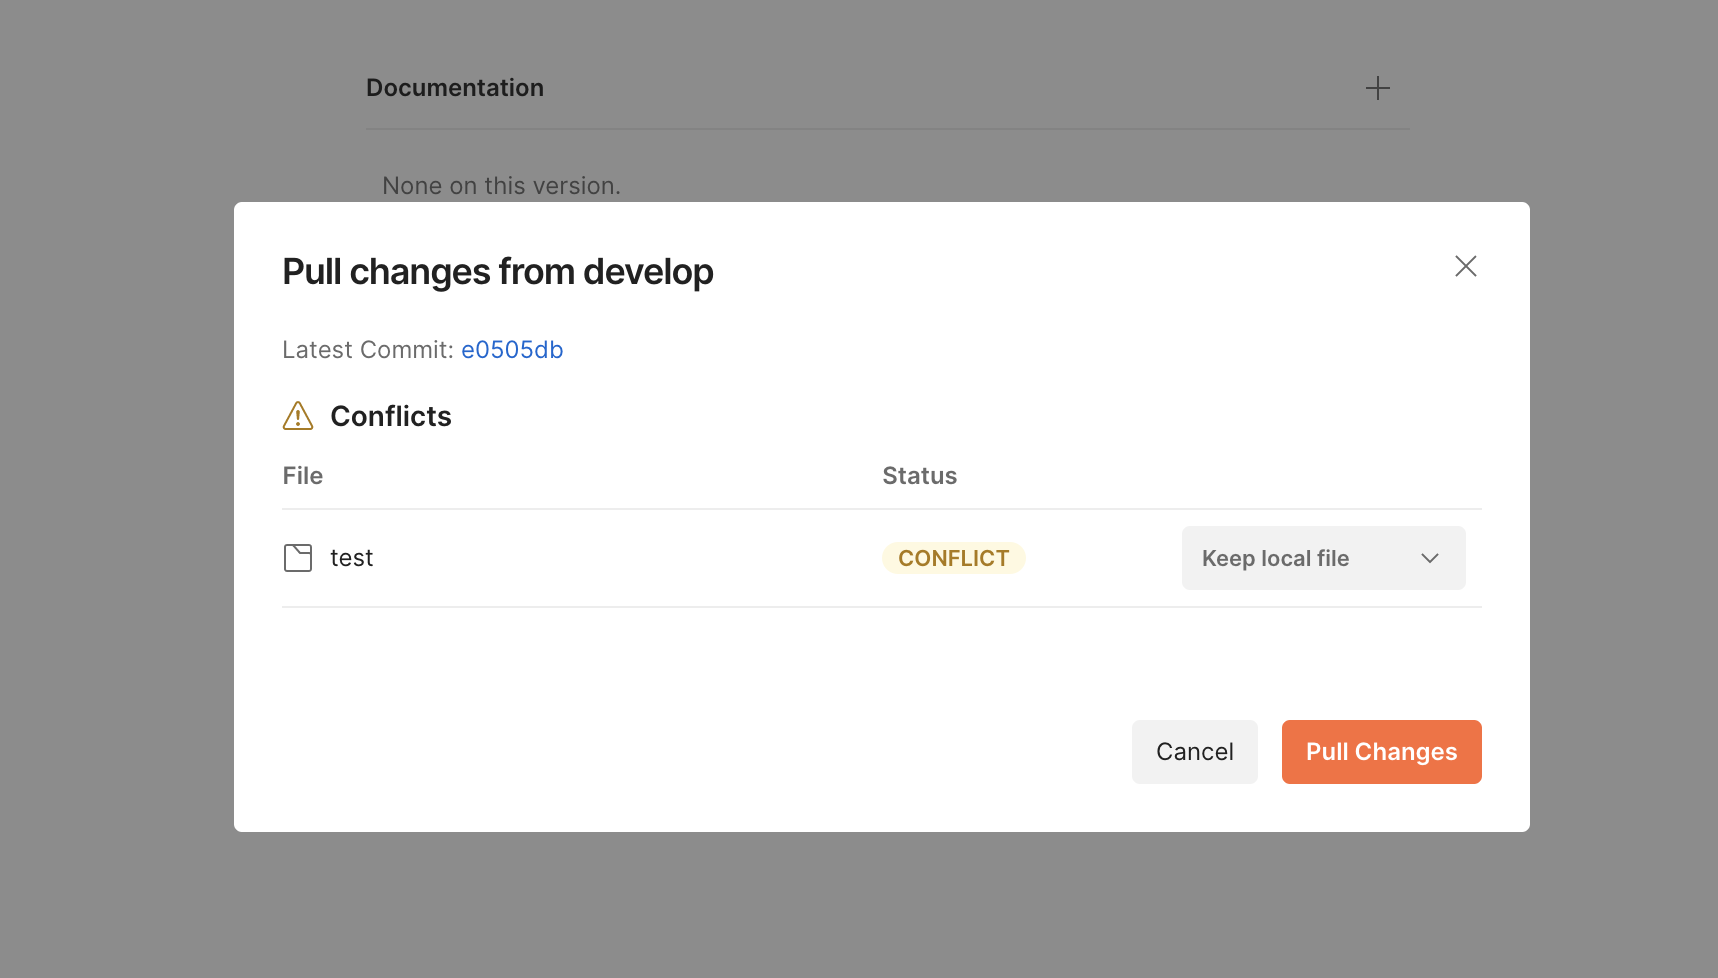Click the chevron inside the Keep local file control
This screenshot has width=1718, height=978.
[x=1430, y=558]
